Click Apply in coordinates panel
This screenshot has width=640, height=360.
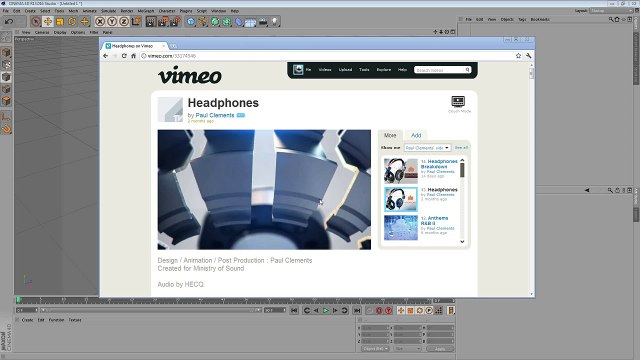pos(440,349)
